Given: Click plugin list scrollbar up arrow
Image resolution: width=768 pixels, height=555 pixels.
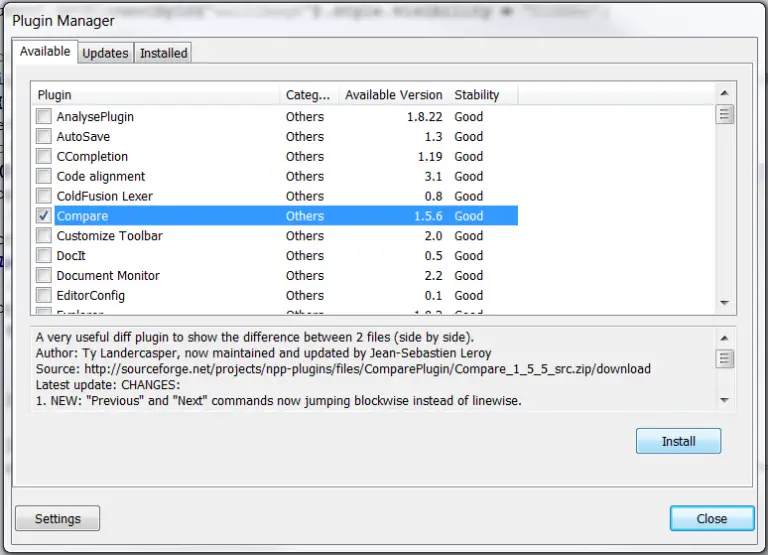Looking at the screenshot, I should point(725,93).
